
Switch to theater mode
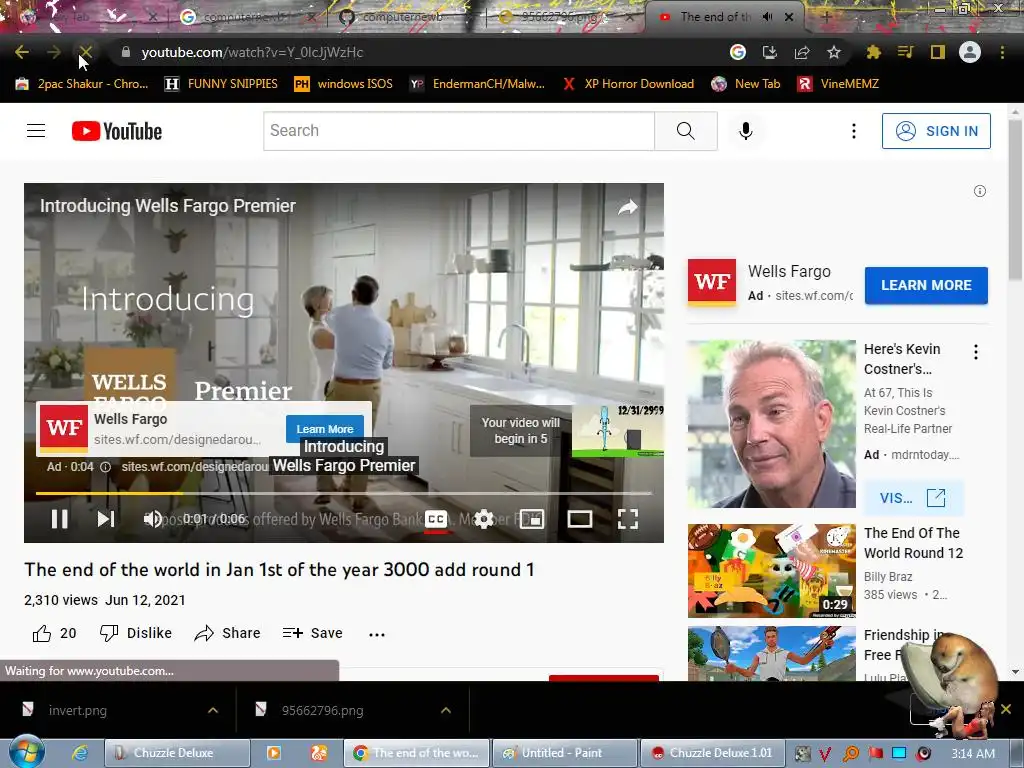coord(580,519)
